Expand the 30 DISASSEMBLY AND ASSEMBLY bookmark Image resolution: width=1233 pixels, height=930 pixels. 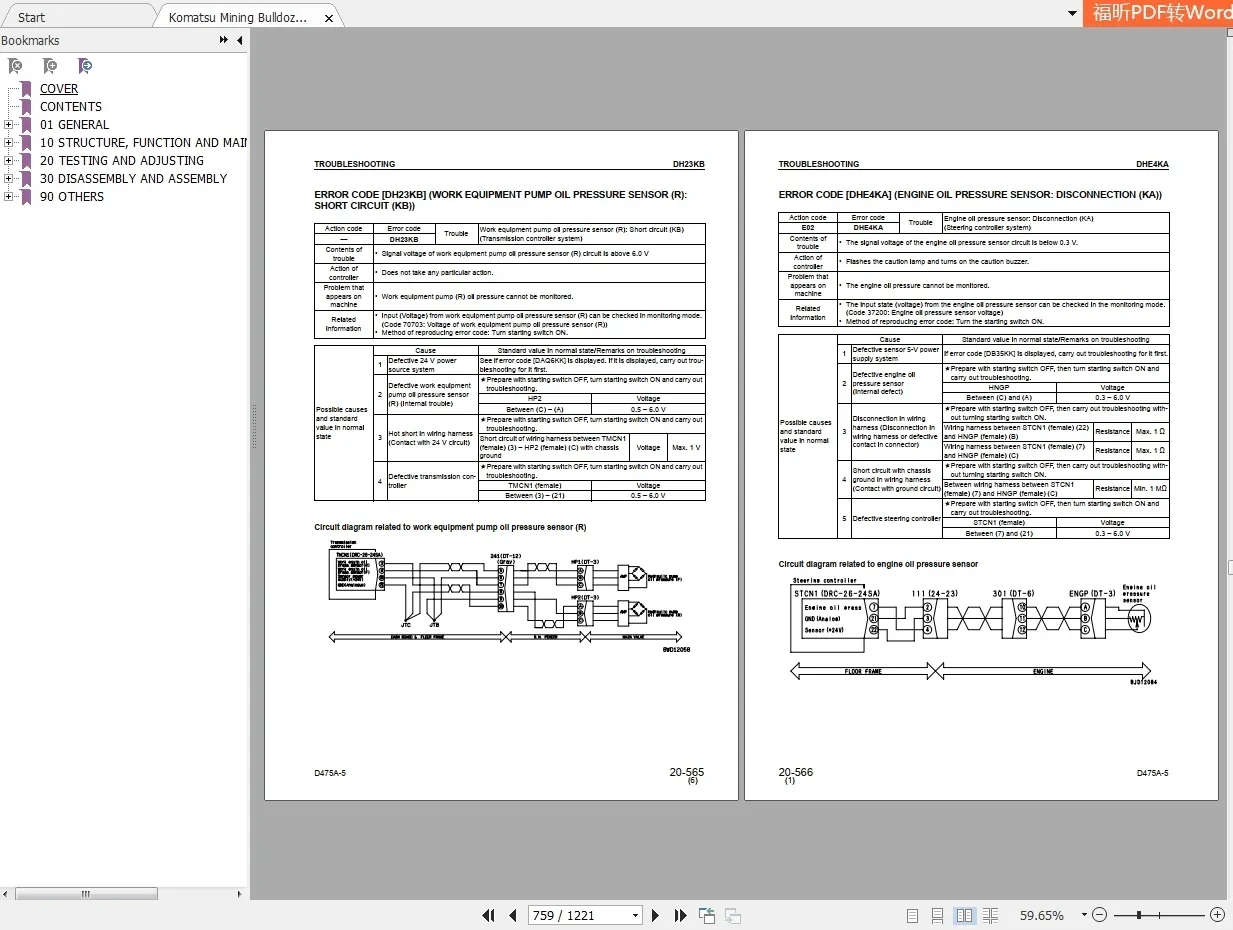[8, 179]
